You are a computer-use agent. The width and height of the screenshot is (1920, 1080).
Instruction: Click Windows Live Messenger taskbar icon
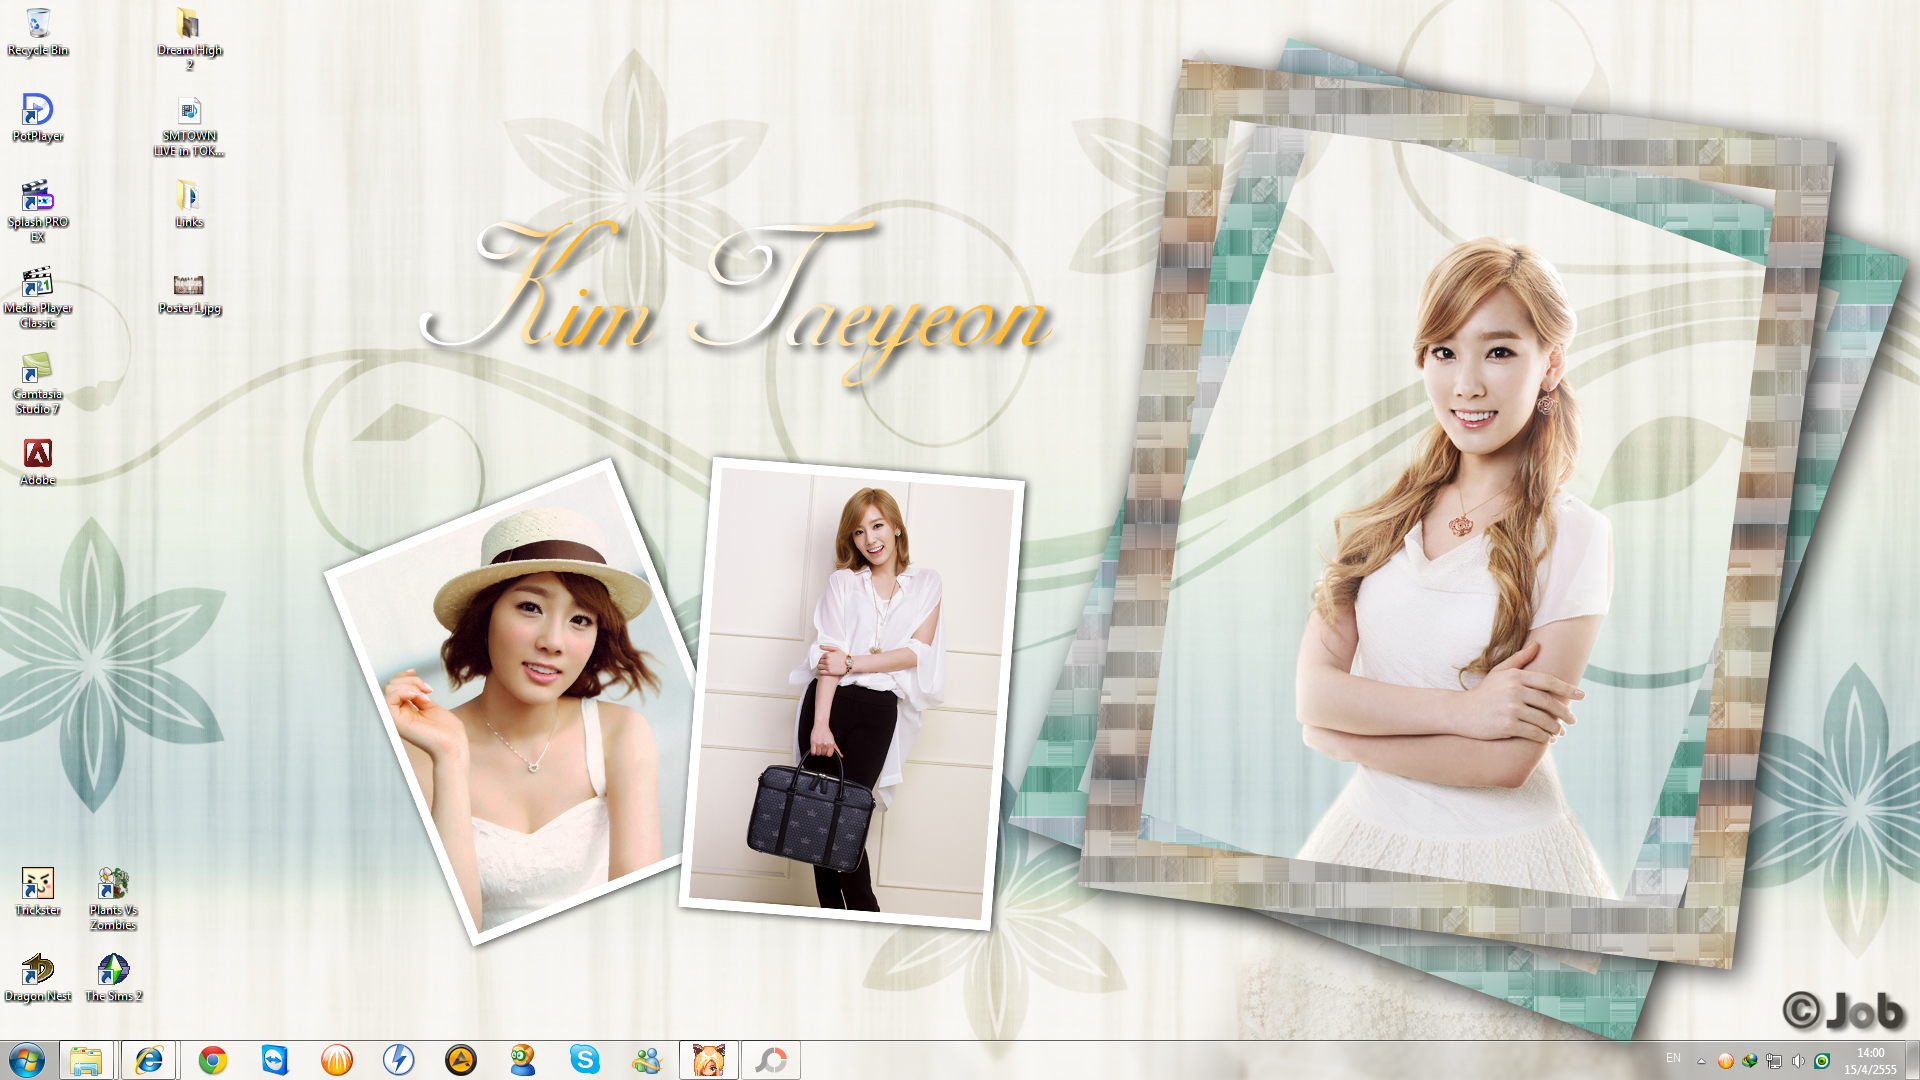tap(646, 1060)
